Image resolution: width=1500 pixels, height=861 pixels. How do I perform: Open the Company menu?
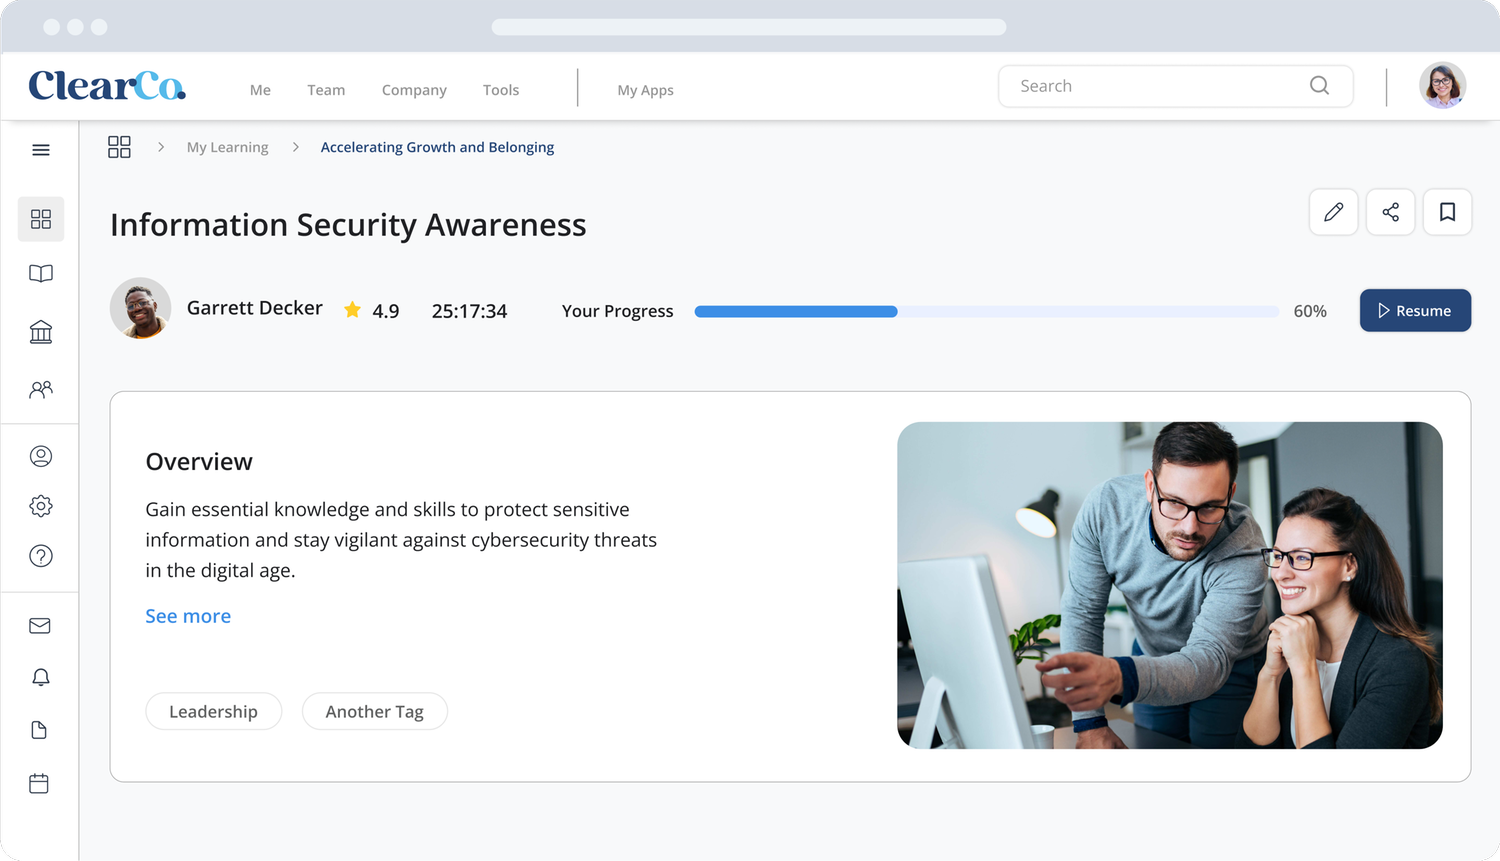[x=414, y=90]
